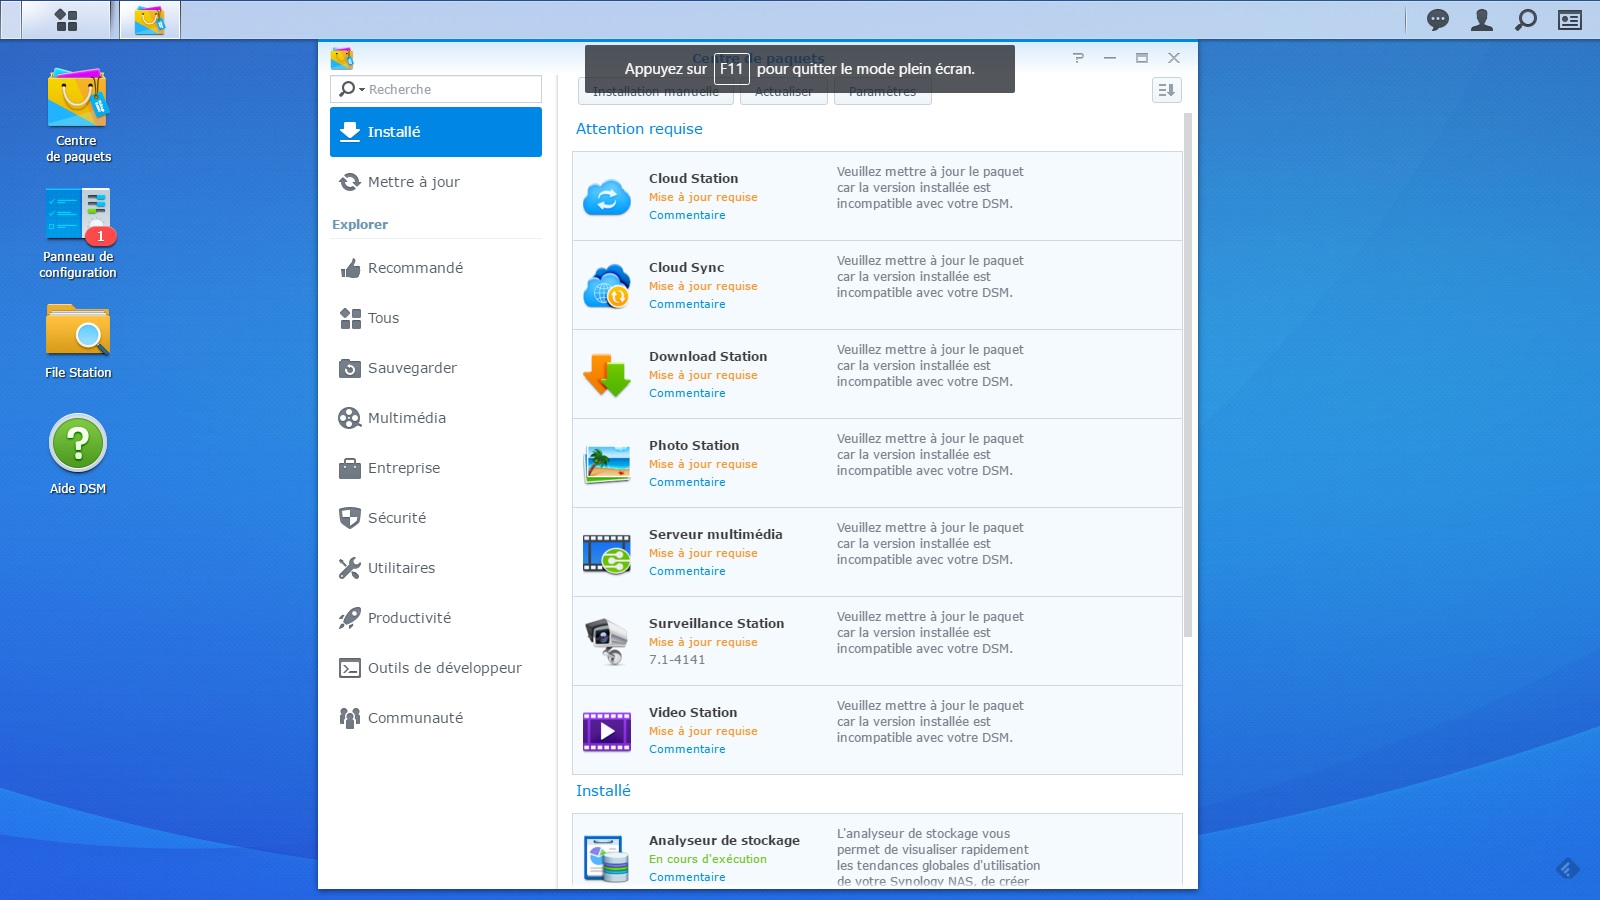Open the user account options icon
Image resolution: width=1600 pixels, height=900 pixels.
(1482, 20)
